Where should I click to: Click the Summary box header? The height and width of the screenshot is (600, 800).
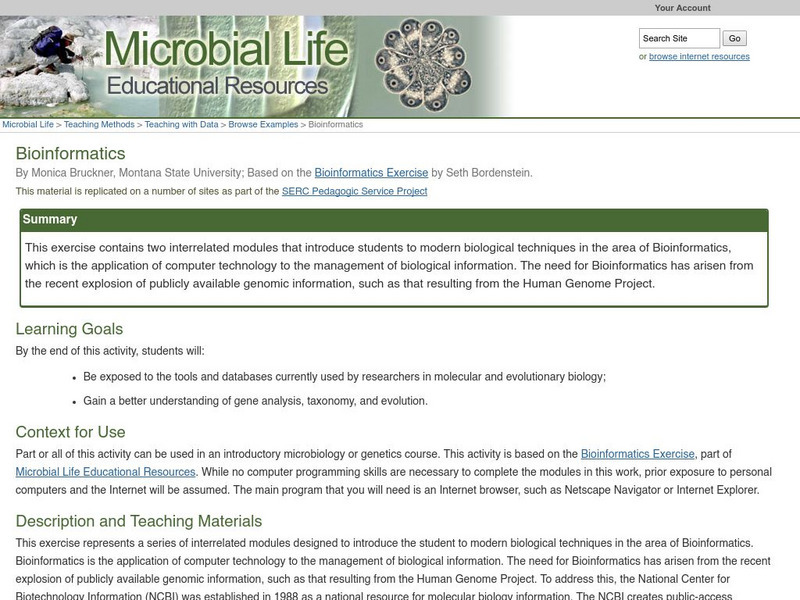pos(394,220)
